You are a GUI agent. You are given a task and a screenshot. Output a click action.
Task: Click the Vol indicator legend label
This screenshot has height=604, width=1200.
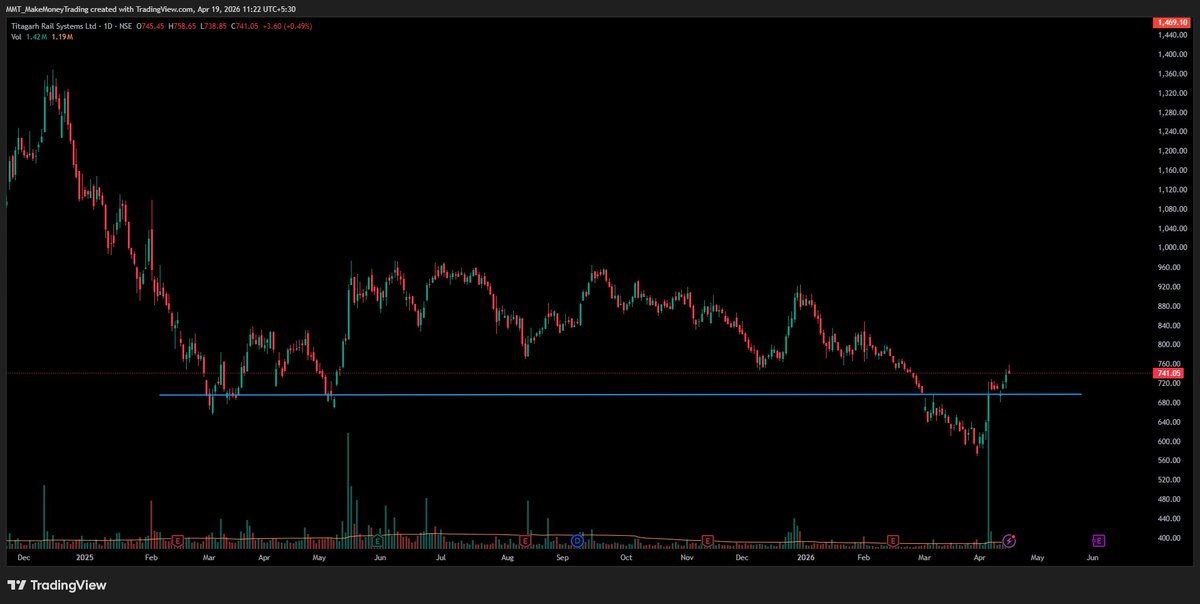(x=17, y=36)
